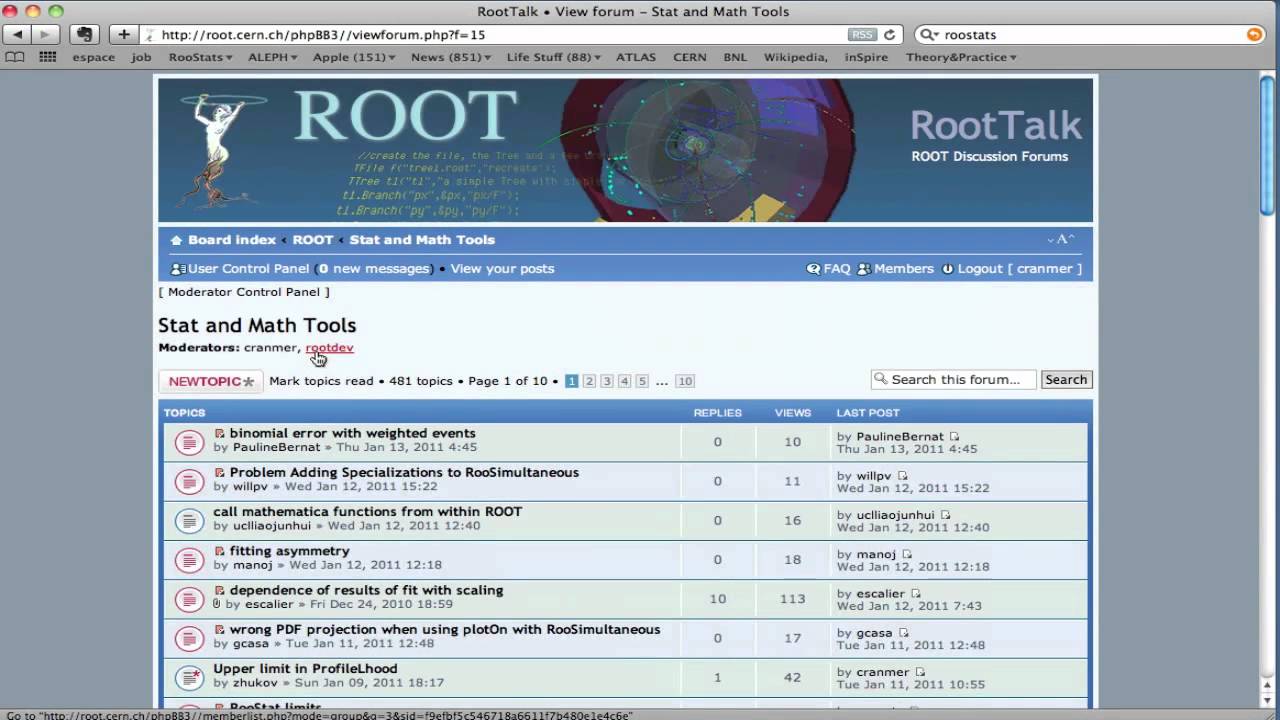The height and width of the screenshot is (720, 1280).
Task: Click the Search button for forum search
Action: coord(1066,379)
